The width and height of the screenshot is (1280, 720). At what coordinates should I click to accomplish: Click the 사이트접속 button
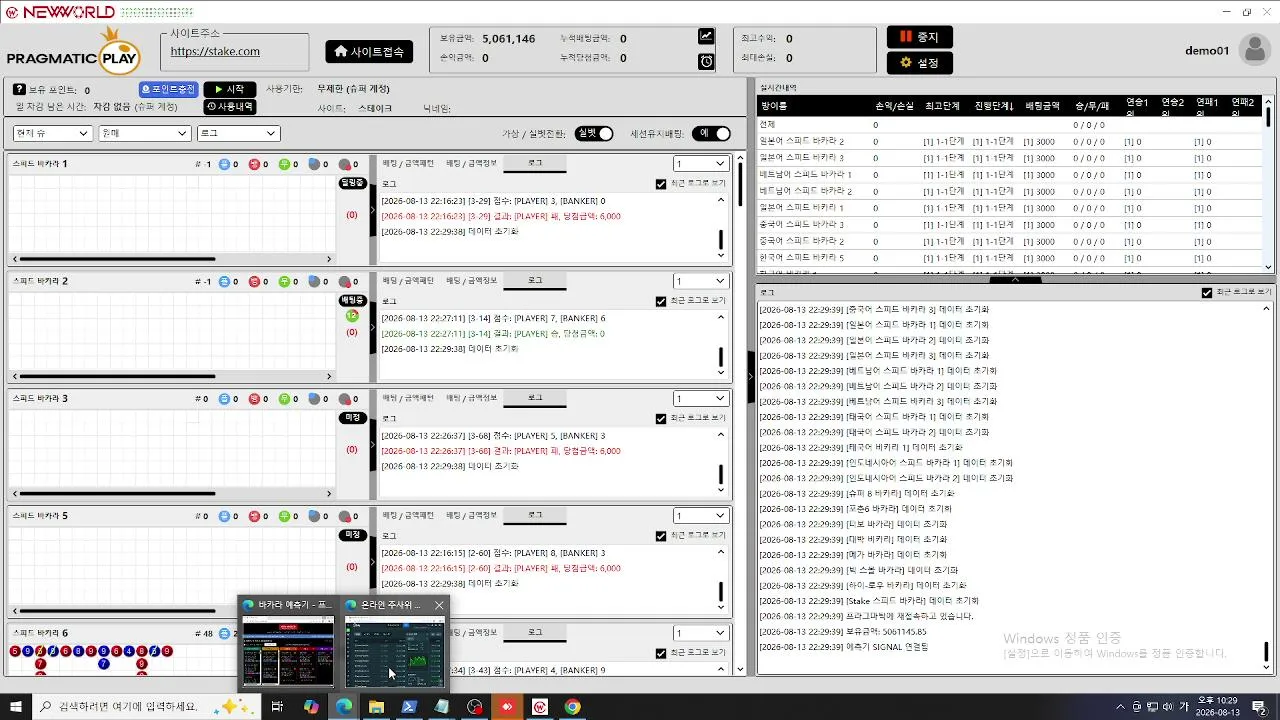tap(369, 52)
